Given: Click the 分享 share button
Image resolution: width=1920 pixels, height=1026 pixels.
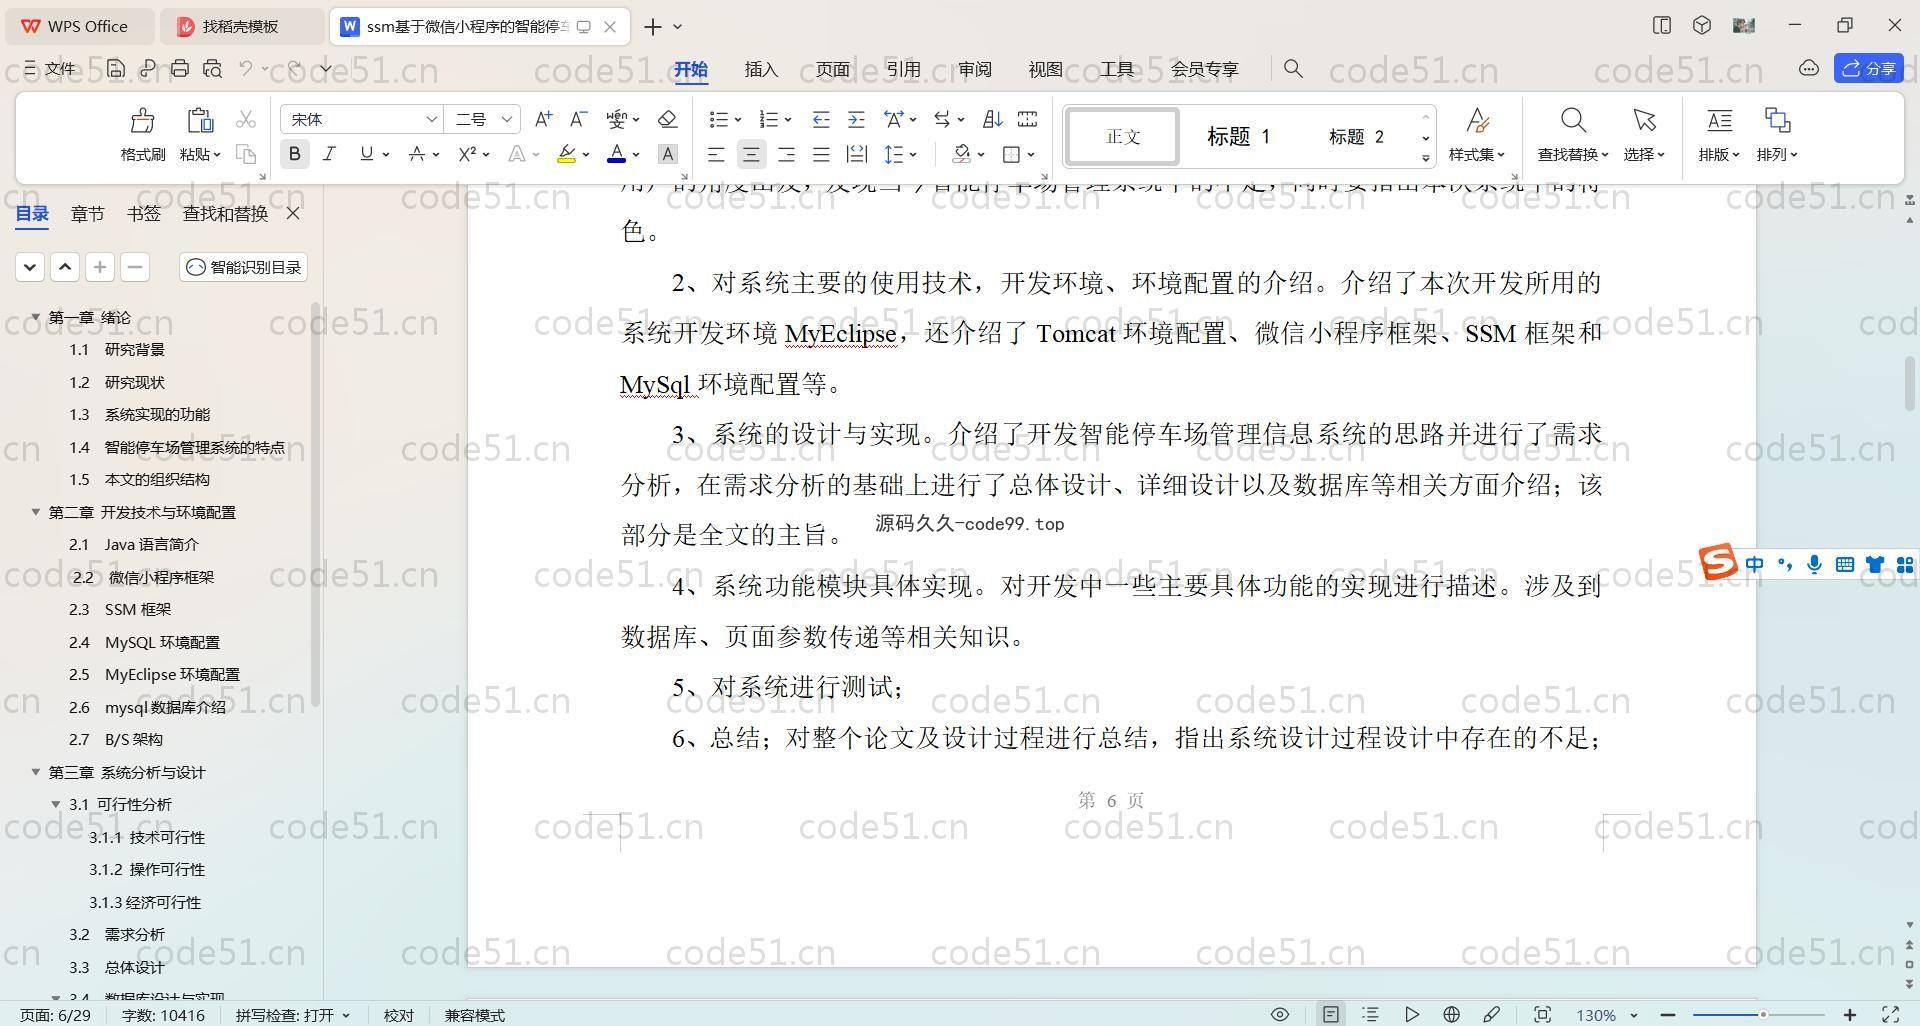Looking at the screenshot, I should point(1869,68).
